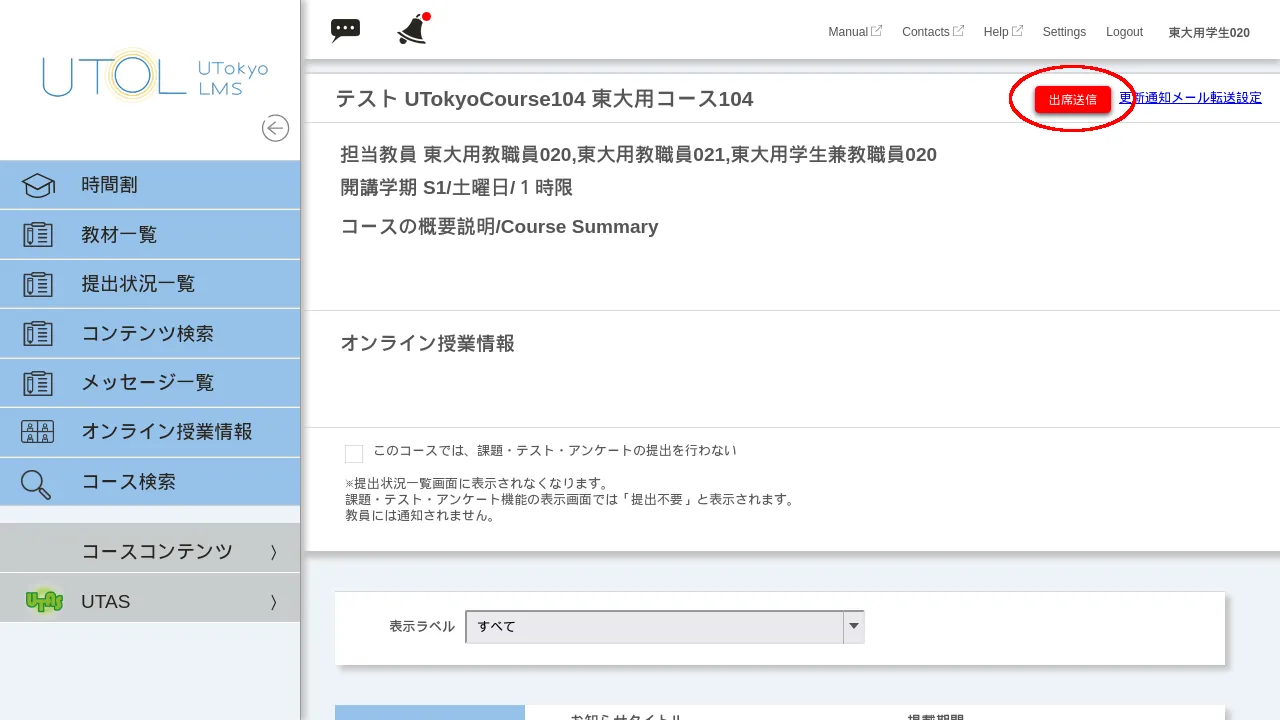Check the 提出を行わない checkbox

(x=353, y=453)
